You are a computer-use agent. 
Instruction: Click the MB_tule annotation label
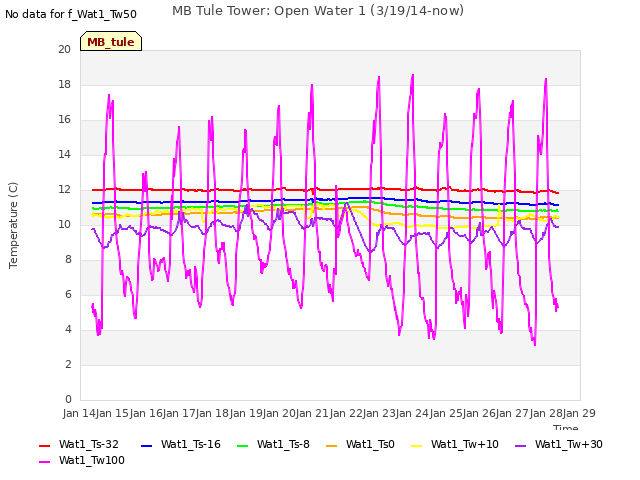click(x=111, y=42)
